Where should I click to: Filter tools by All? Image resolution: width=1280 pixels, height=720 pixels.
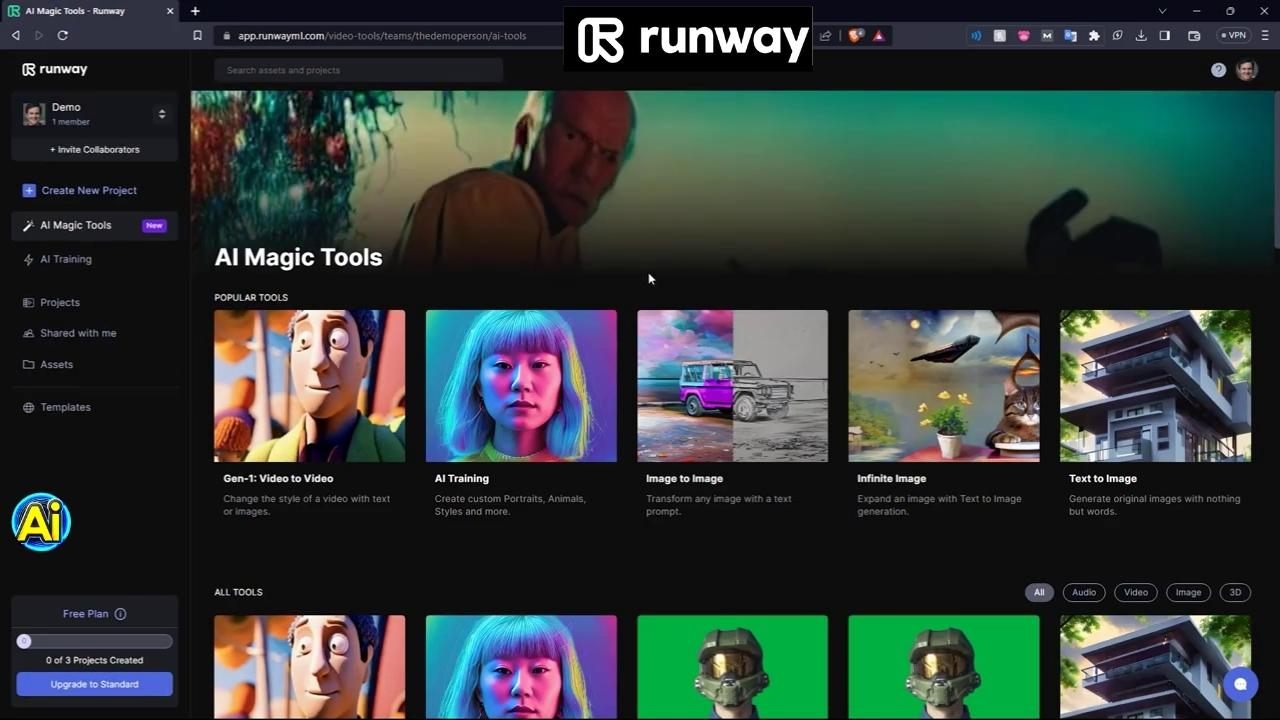pyautogui.click(x=1039, y=592)
